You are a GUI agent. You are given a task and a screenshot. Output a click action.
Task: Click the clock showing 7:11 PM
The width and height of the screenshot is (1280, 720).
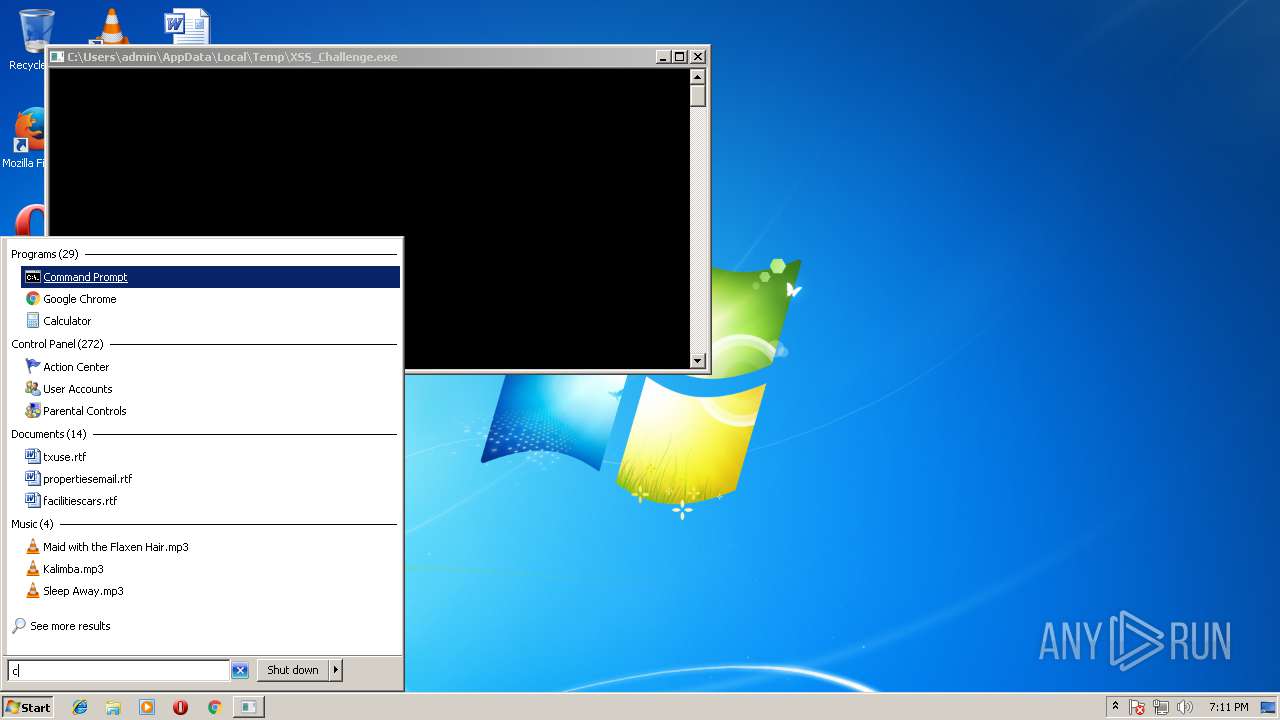coord(1228,707)
